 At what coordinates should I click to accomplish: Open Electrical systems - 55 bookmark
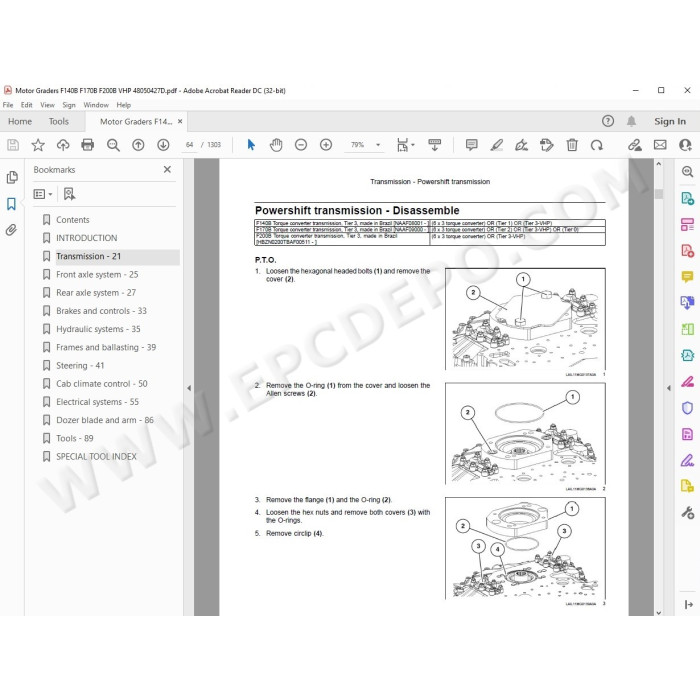click(x=97, y=402)
